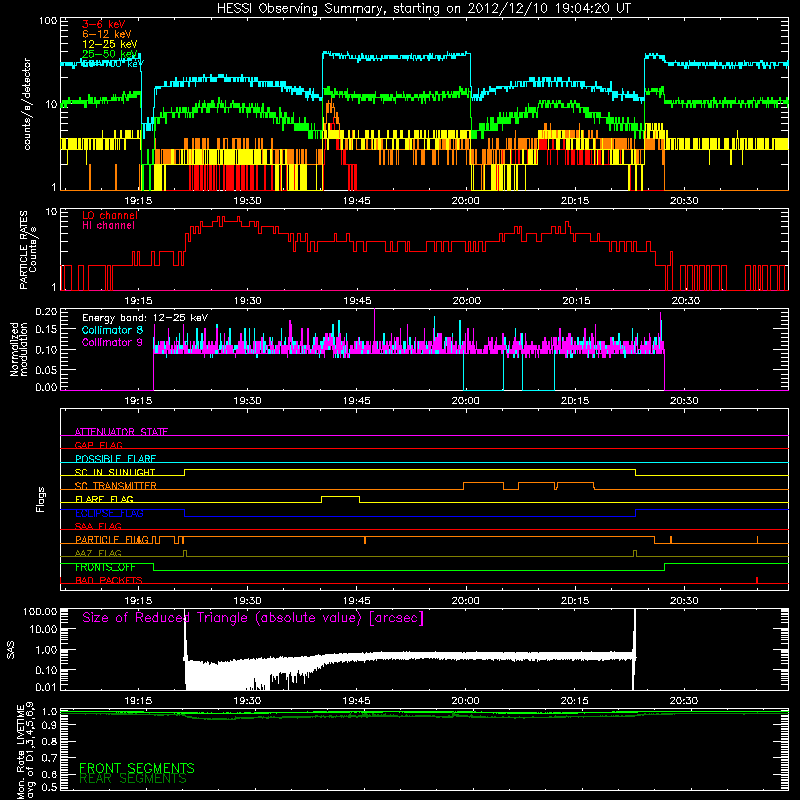Click the 10.00 tick on the SAS axis
800x800 pixels.
pyautogui.click(x=43, y=629)
